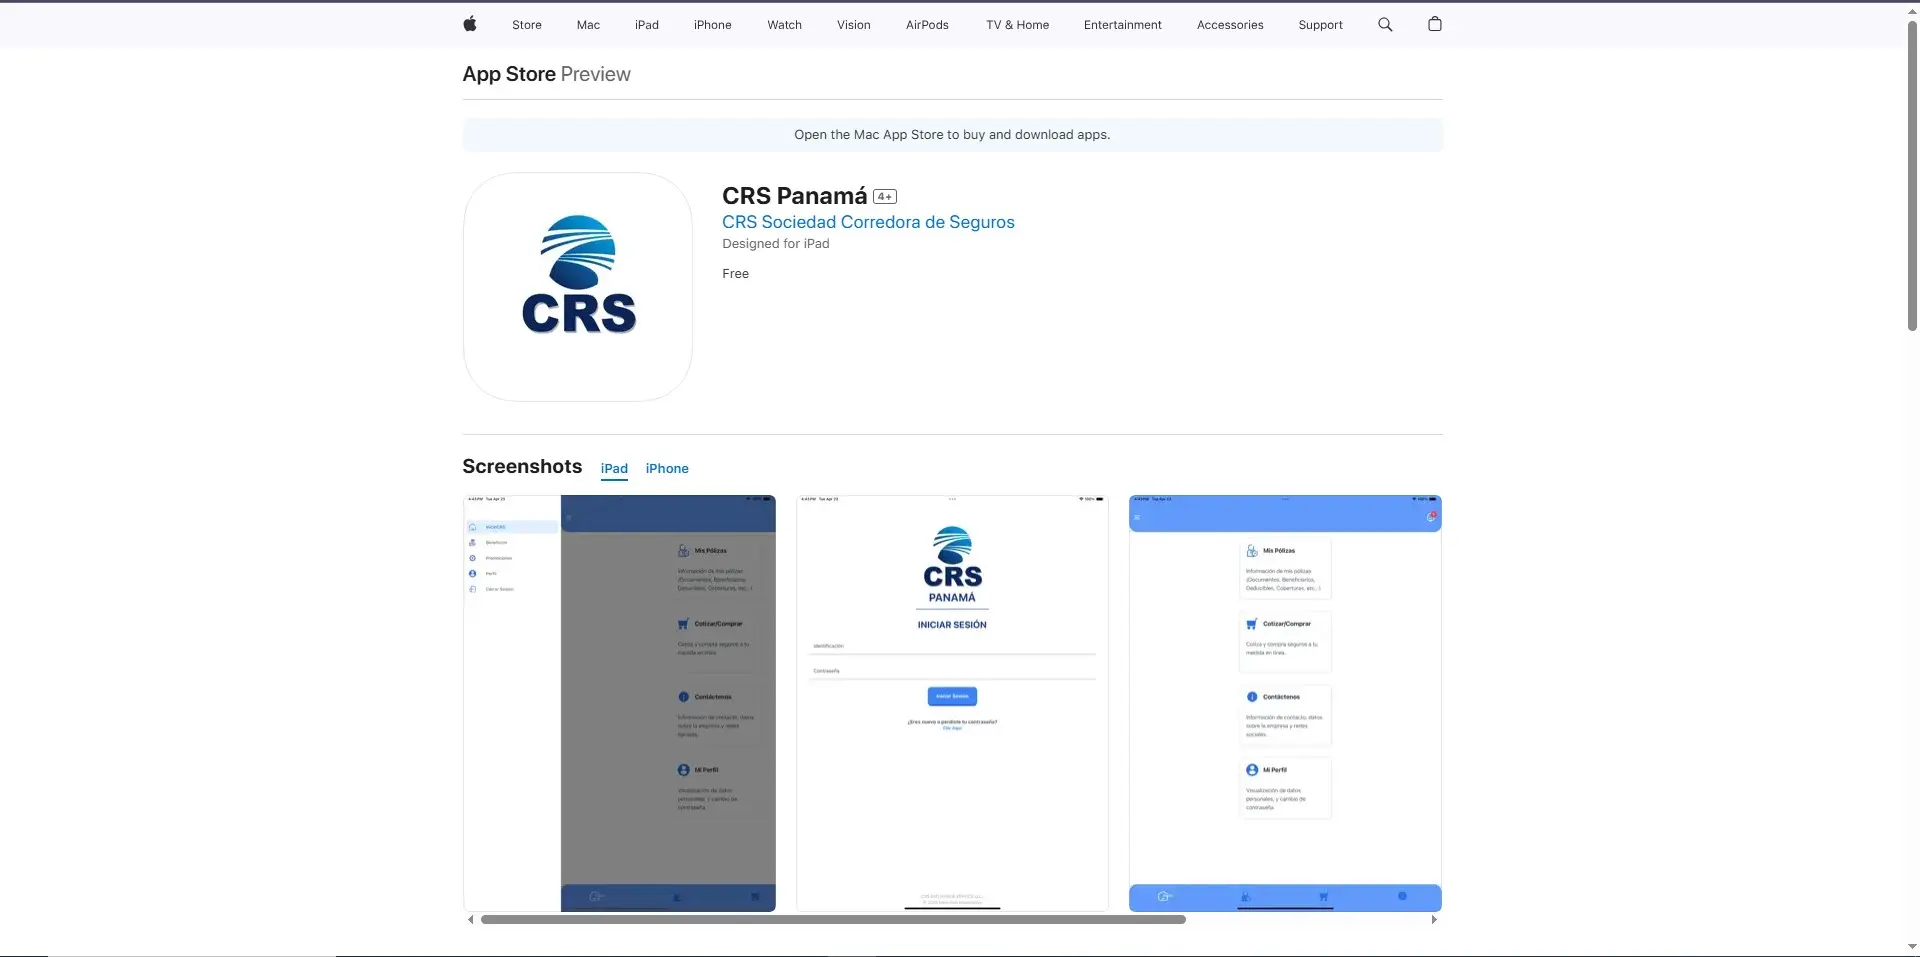1920x957 pixels.
Task: Open the search magnifier icon
Action: pos(1385,24)
